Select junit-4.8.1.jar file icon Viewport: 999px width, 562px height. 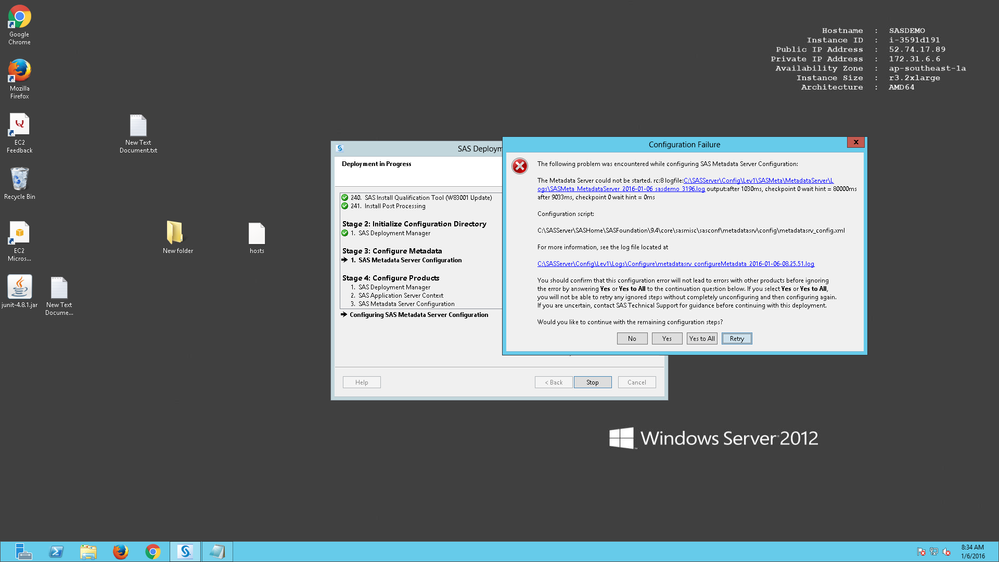[x=19, y=291]
